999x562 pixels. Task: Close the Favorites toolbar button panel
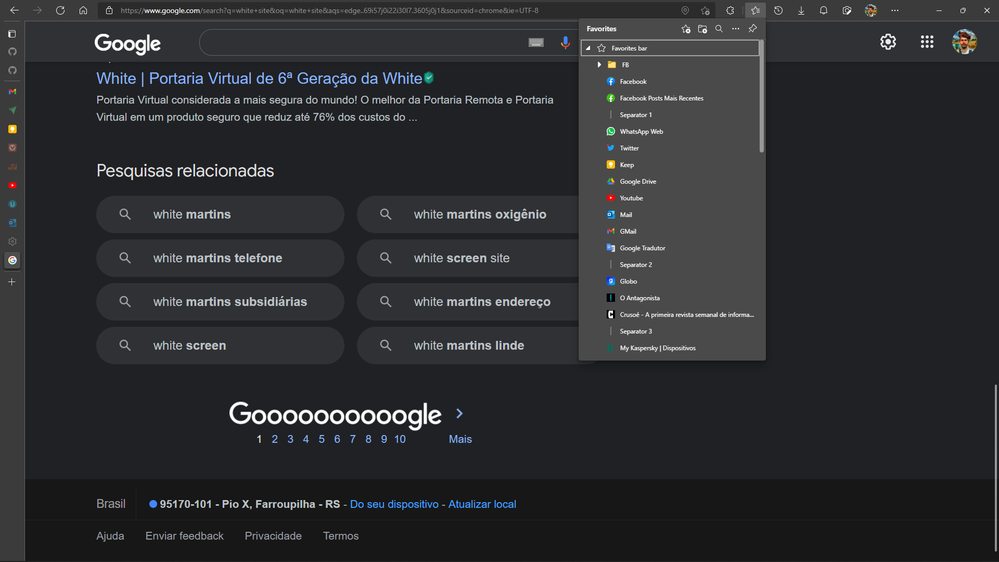point(755,10)
